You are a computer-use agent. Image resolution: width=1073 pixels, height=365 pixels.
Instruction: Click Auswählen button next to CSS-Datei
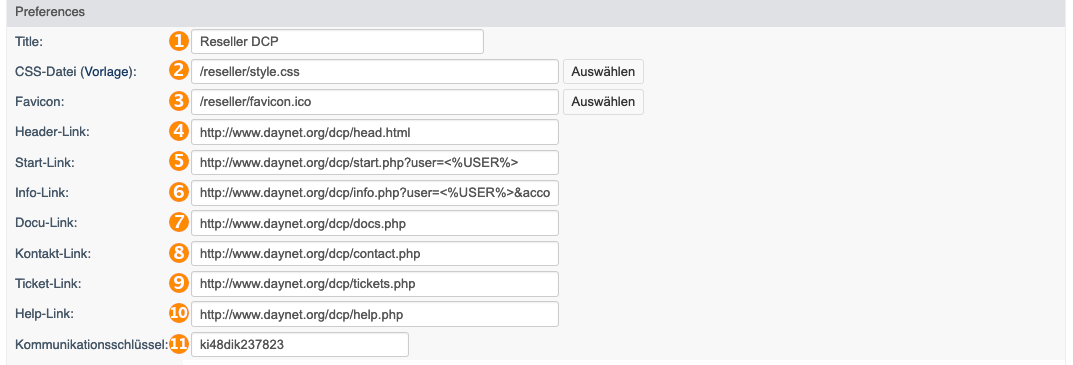point(603,71)
